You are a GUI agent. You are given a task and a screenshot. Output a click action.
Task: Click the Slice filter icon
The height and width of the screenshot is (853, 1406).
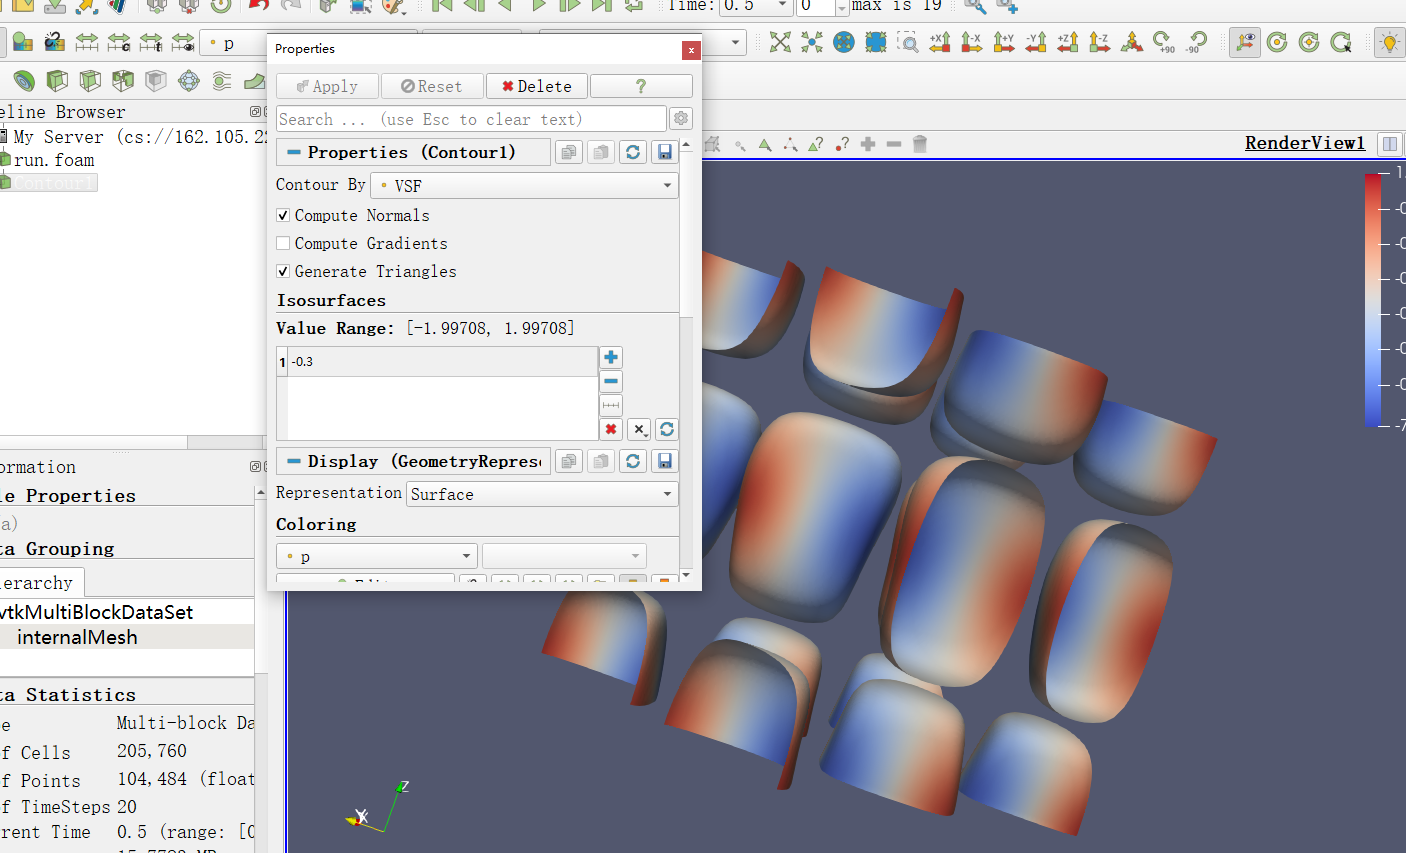[x=90, y=80]
